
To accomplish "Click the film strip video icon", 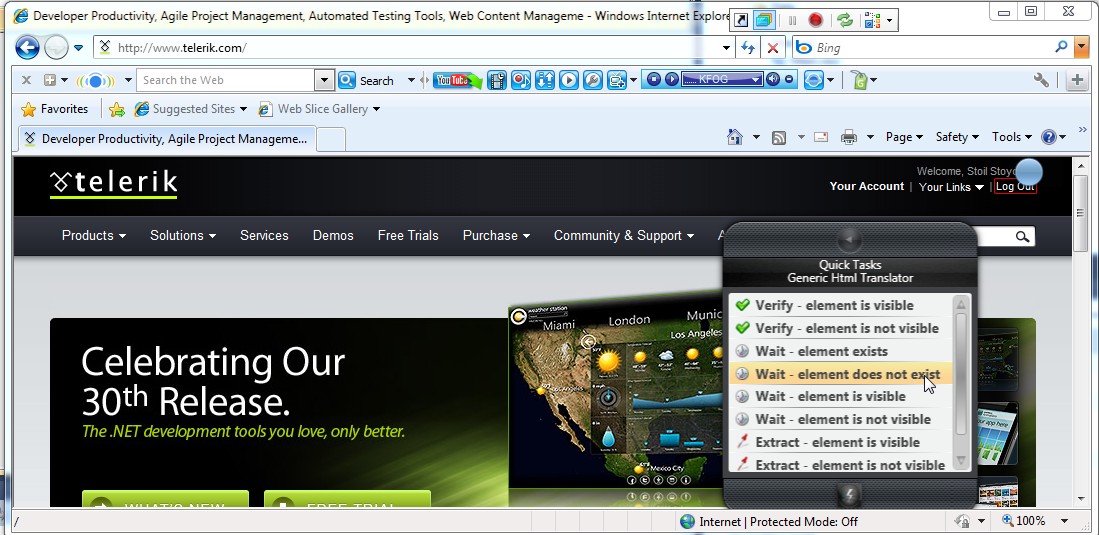I will click(497, 80).
